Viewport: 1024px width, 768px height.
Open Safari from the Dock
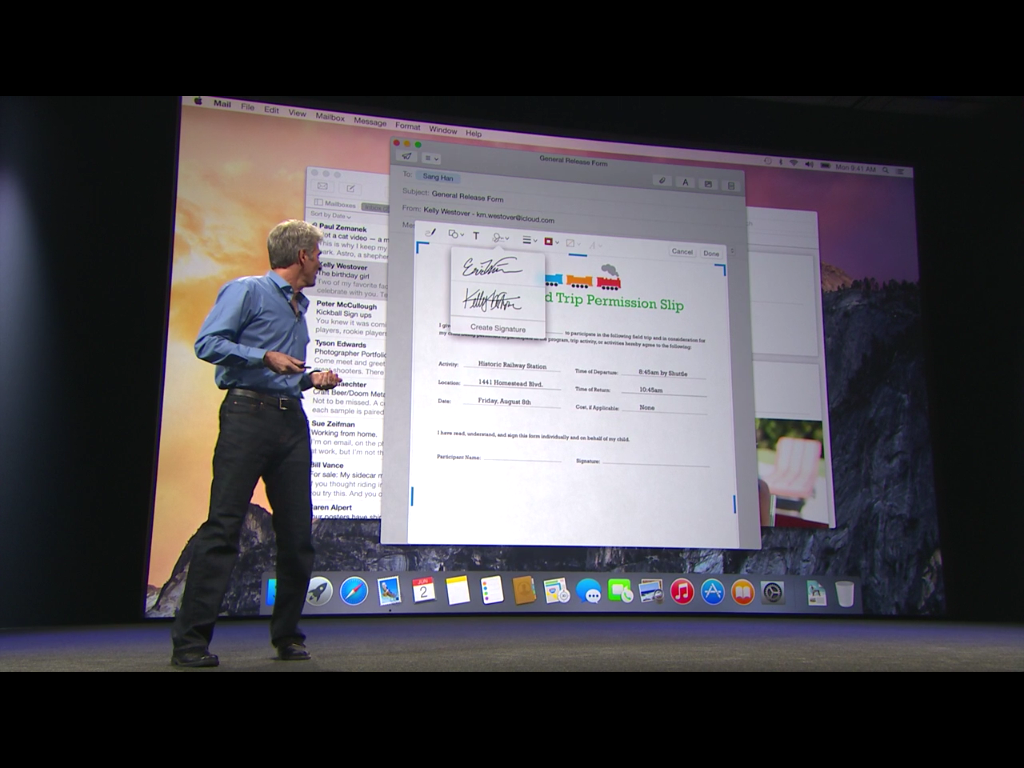tap(353, 592)
